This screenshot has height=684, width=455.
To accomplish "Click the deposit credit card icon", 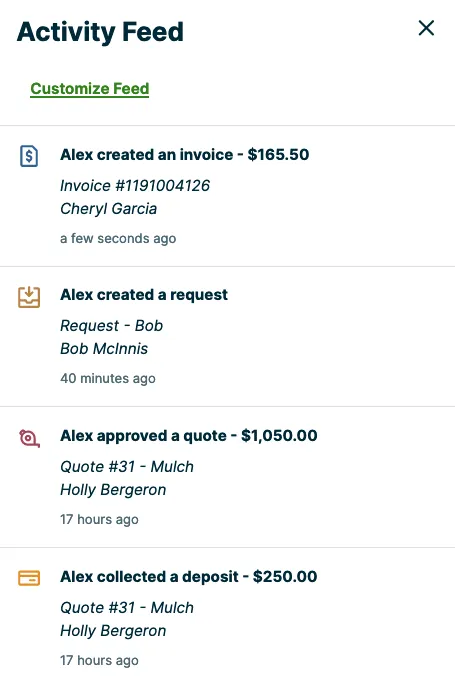I will tap(29, 578).
